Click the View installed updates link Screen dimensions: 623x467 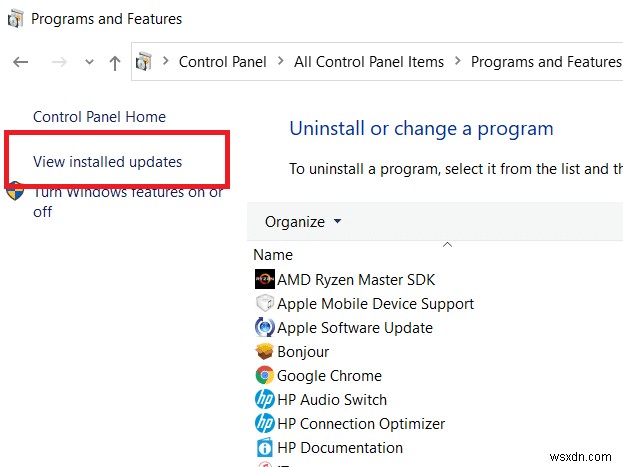click(x=107, y=161)
